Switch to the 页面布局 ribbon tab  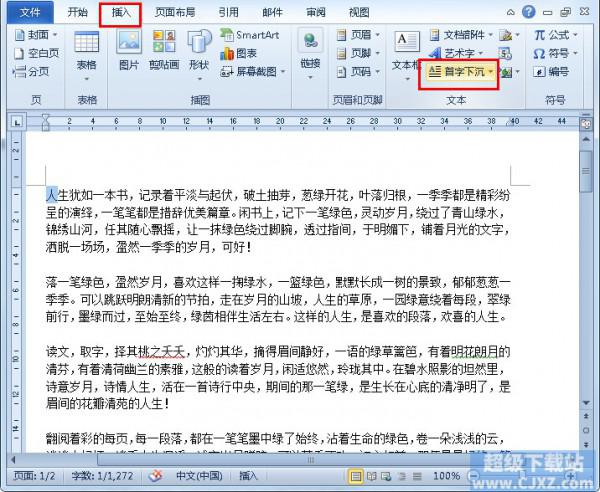175,13
